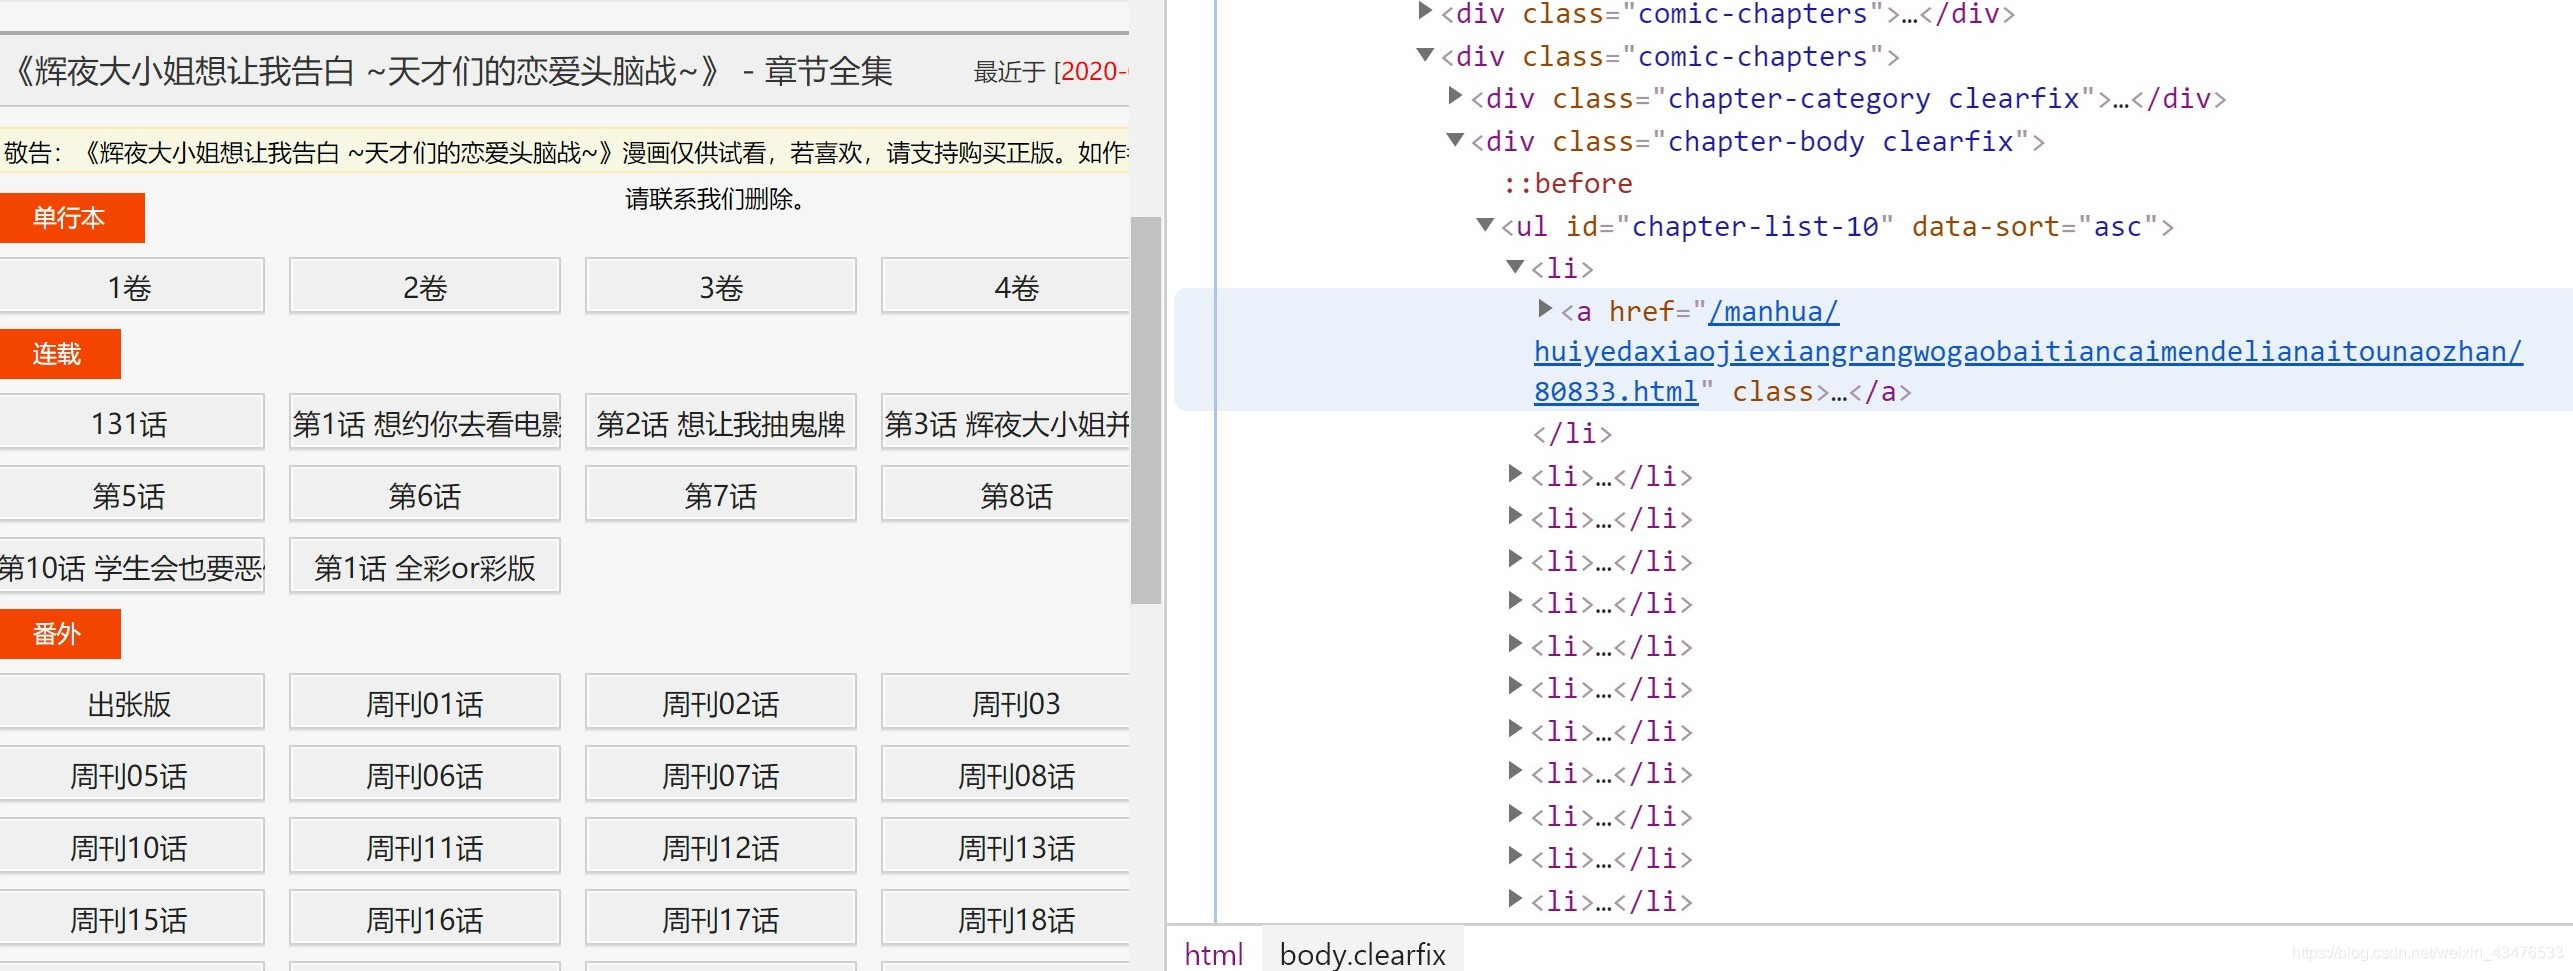
Task: Switch to the 连载 category
Action: pos(60,354)
